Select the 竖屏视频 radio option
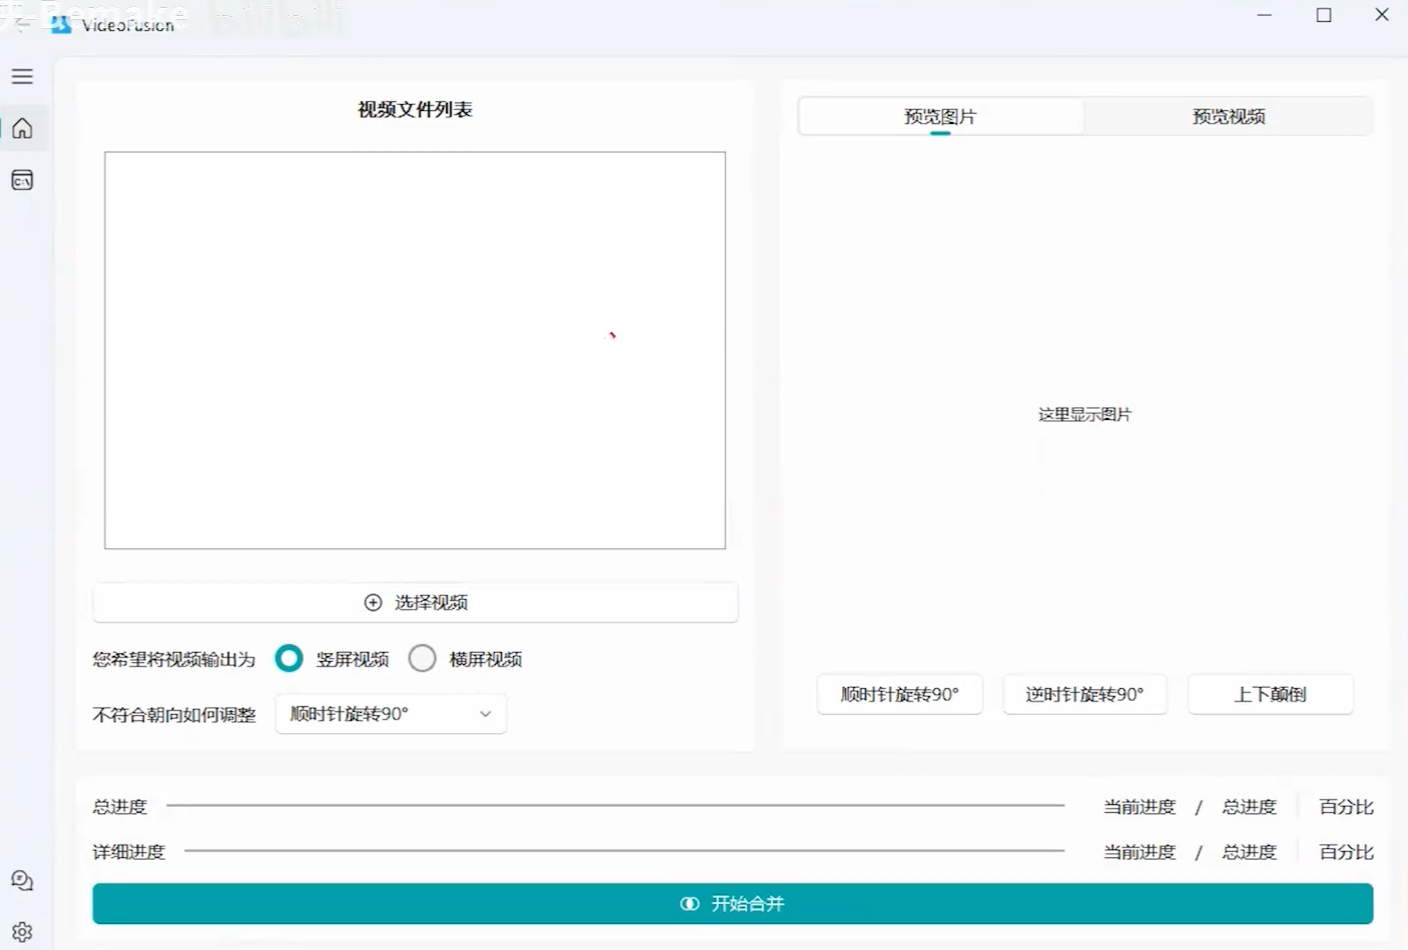 click(289, 658)
